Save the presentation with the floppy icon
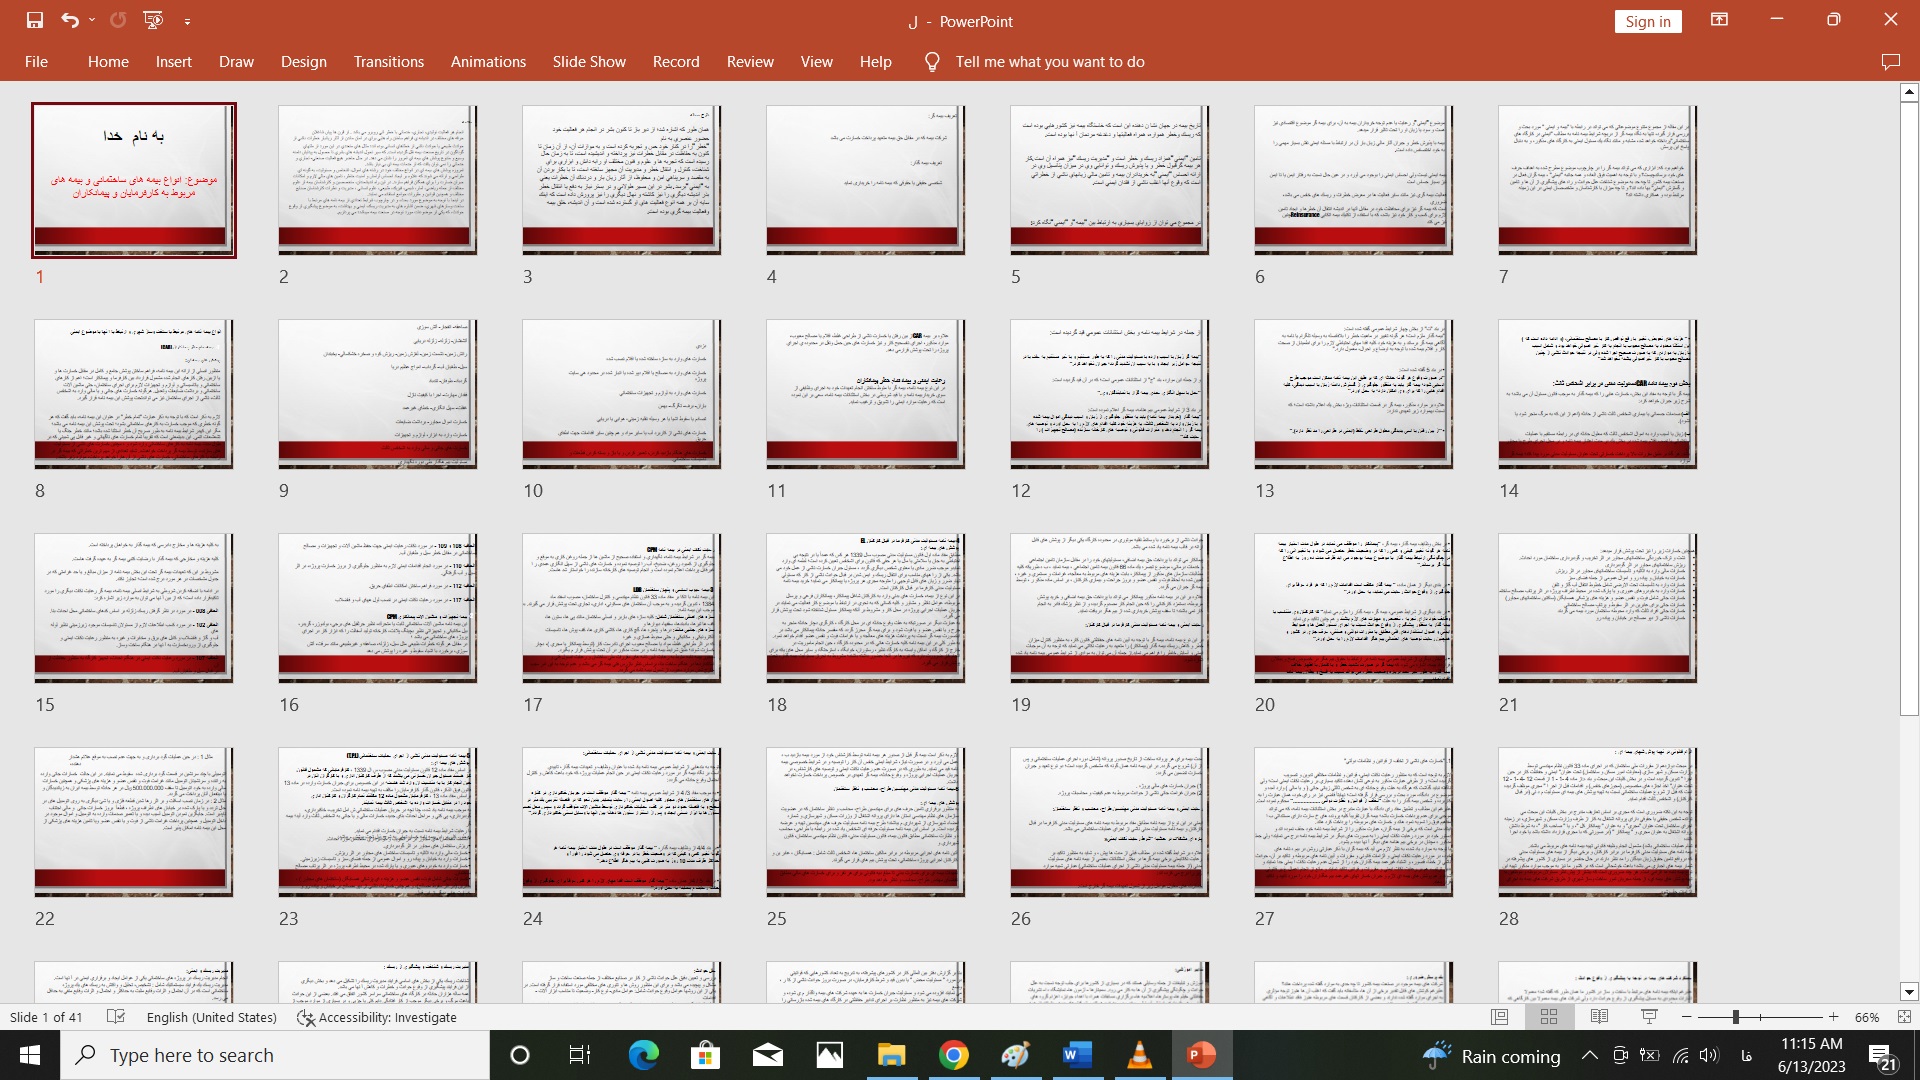Screen dimensions: 1920x1080 [x=35, y=20]
